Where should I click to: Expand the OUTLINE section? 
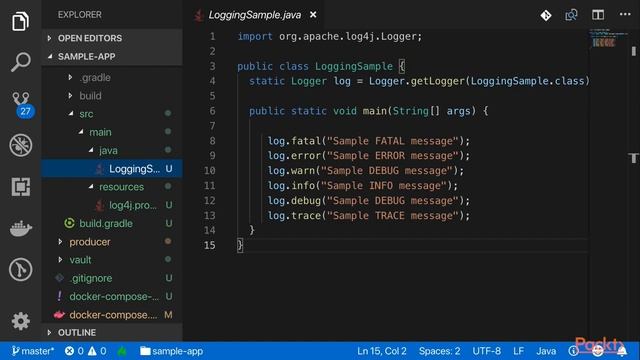[x=112, y=332]
